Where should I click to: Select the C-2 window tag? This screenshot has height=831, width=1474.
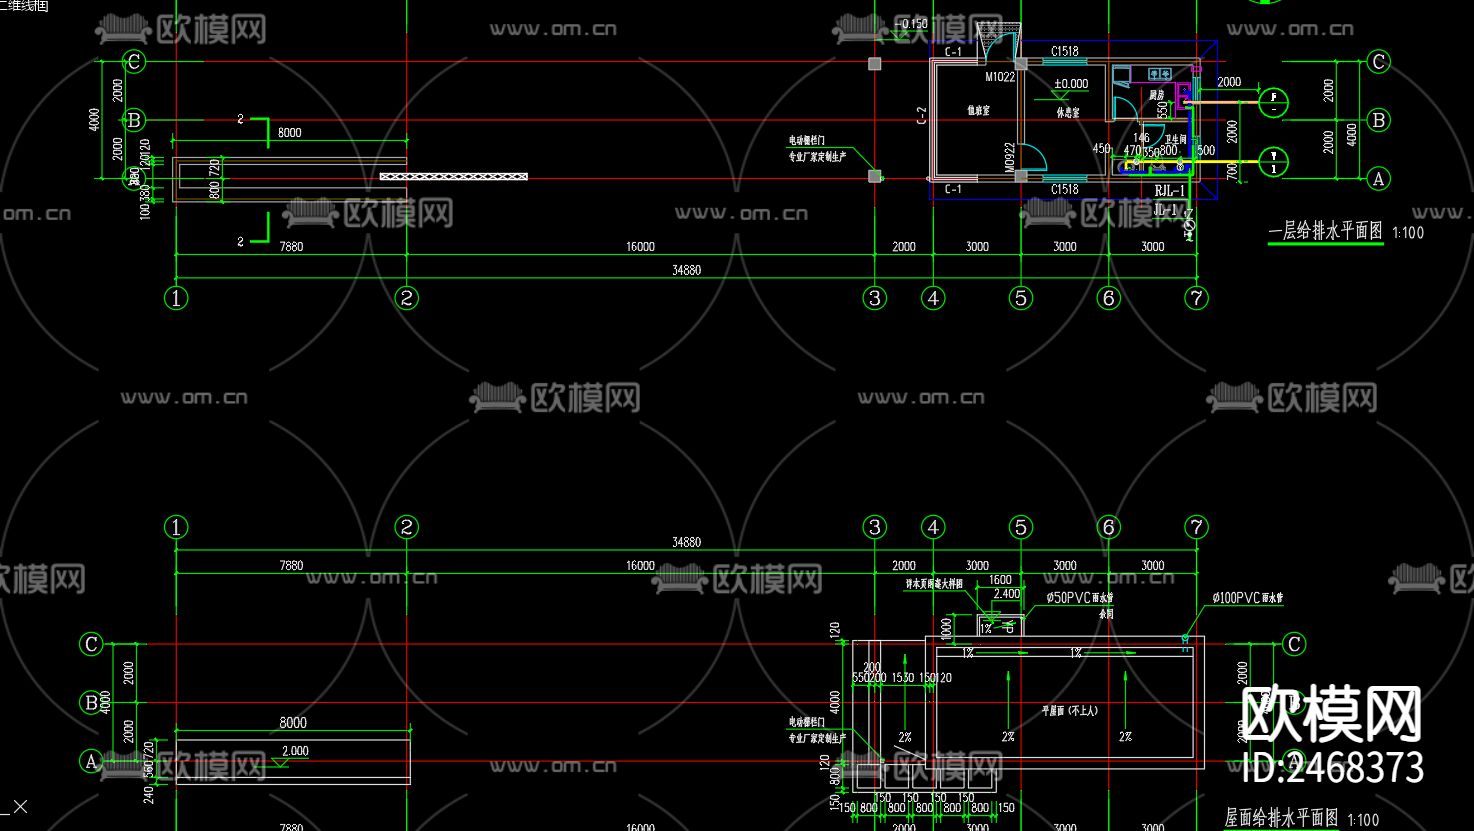coord(922,115)
